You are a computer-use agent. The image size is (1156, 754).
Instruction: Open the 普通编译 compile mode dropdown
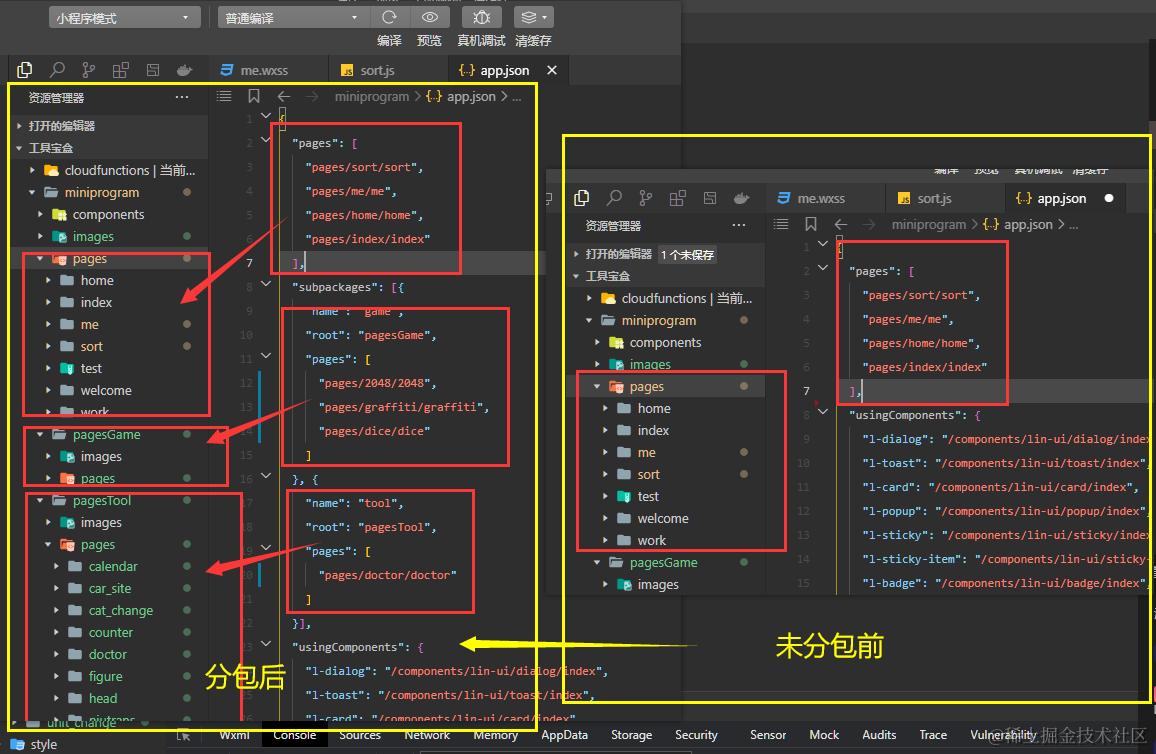pyautogui.click(x=292, y=18)
